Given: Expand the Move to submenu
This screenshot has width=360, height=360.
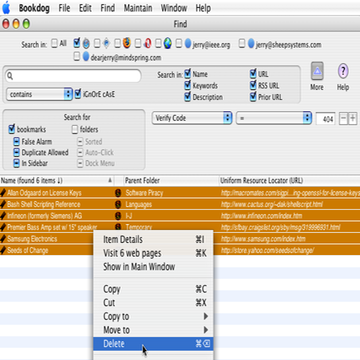Looking at the screenshot, I should tap(153, 330).
